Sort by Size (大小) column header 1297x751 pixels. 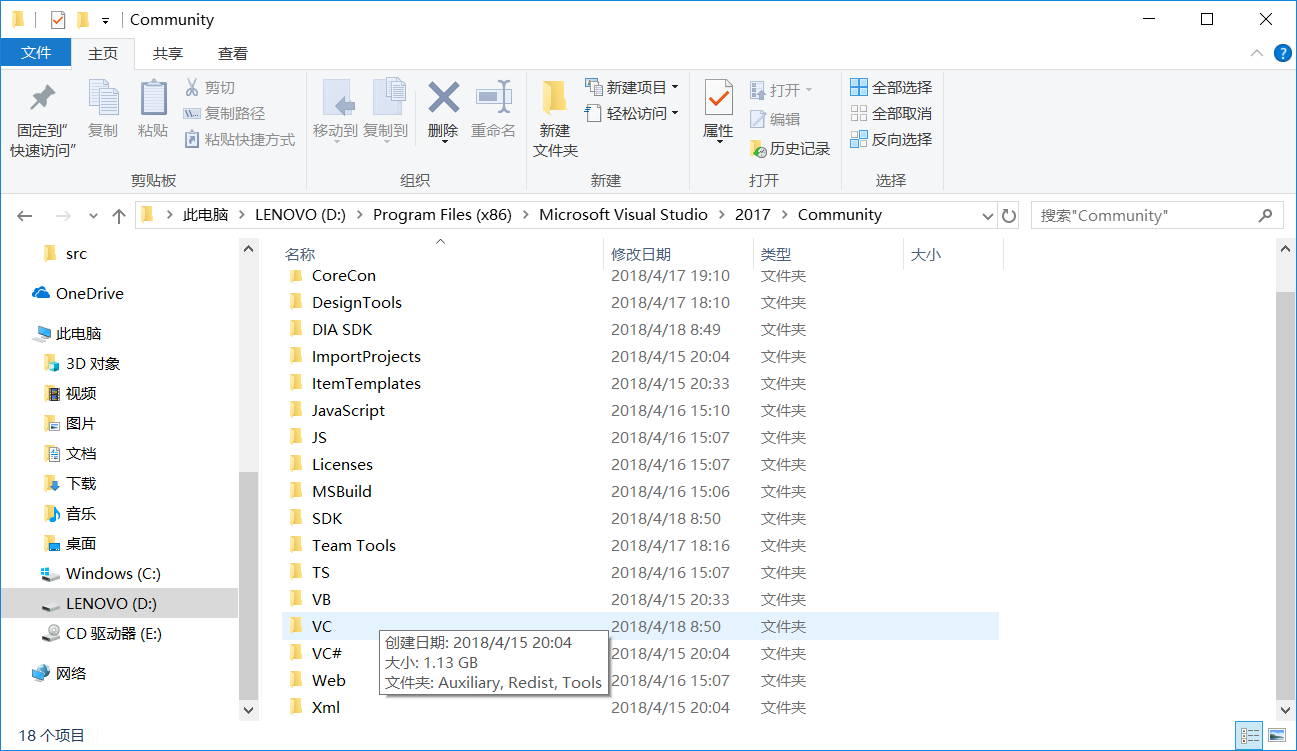coord(926,255)
